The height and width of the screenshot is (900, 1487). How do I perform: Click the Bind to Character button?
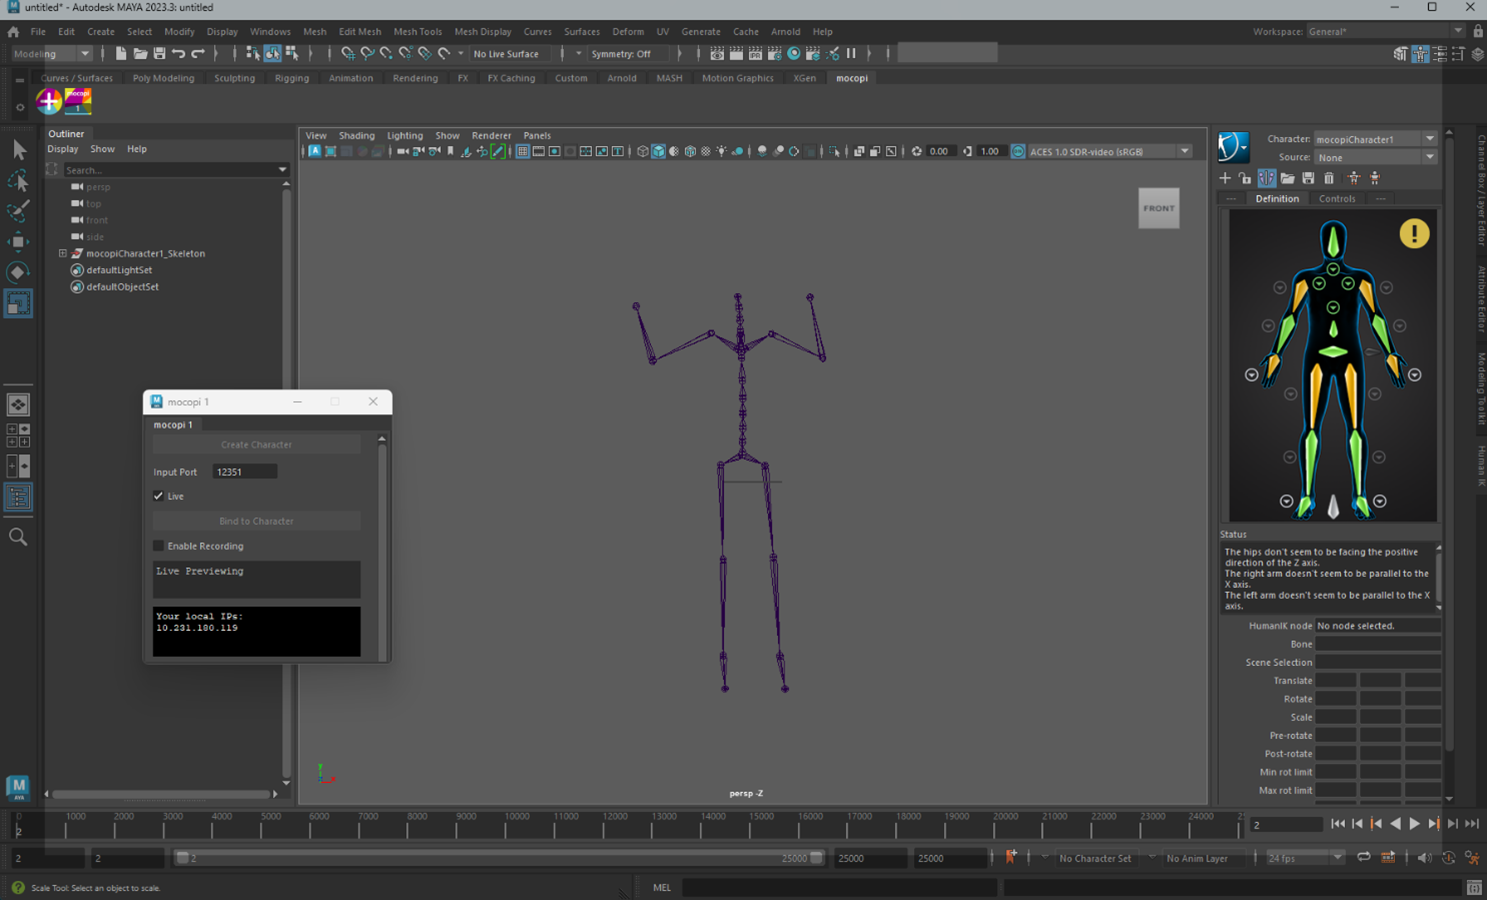[256, 521]
